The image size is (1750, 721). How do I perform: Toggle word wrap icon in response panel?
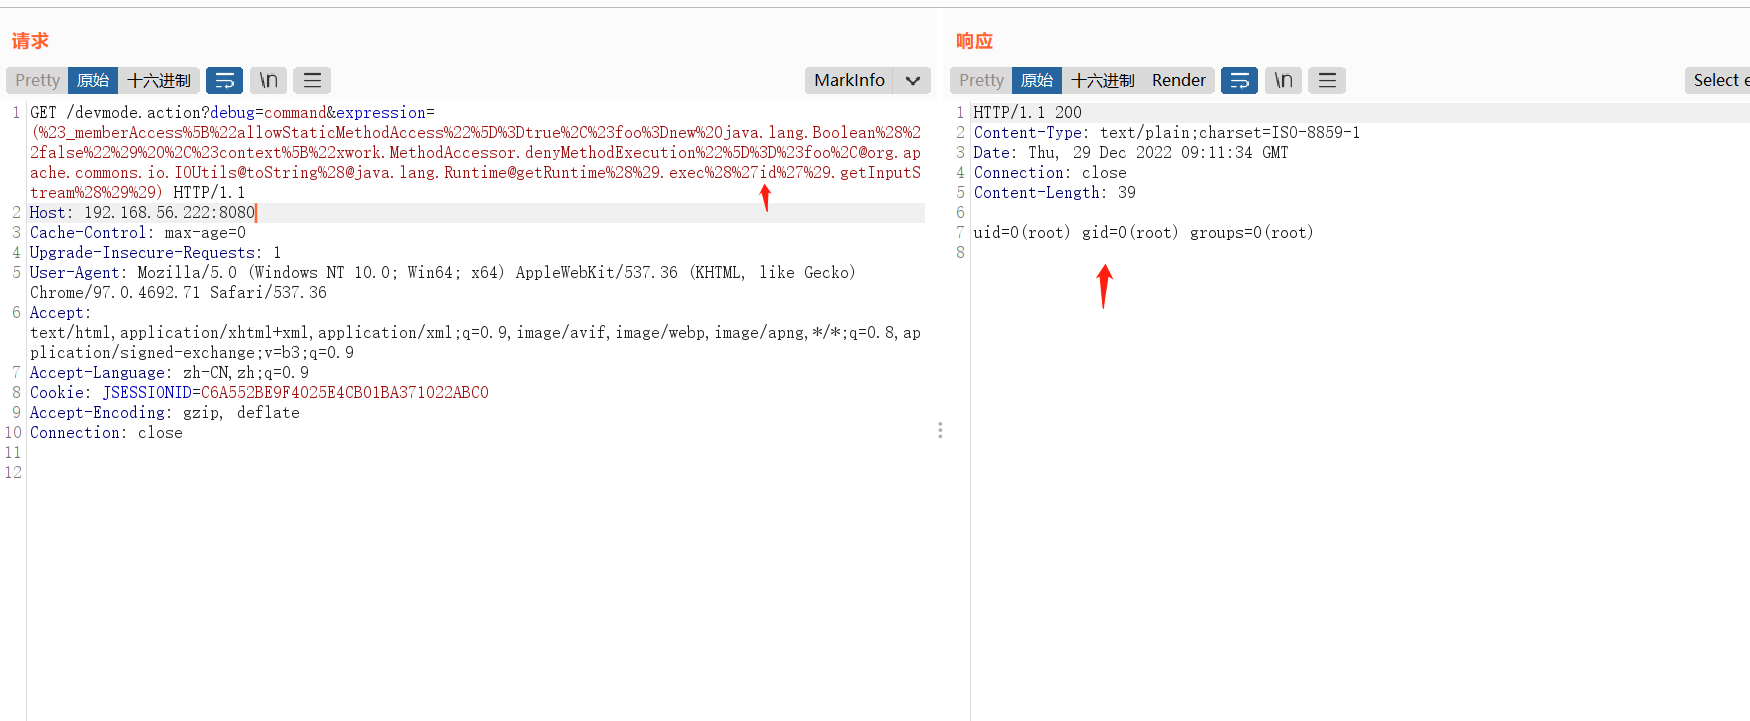[x=1239, y=80]
